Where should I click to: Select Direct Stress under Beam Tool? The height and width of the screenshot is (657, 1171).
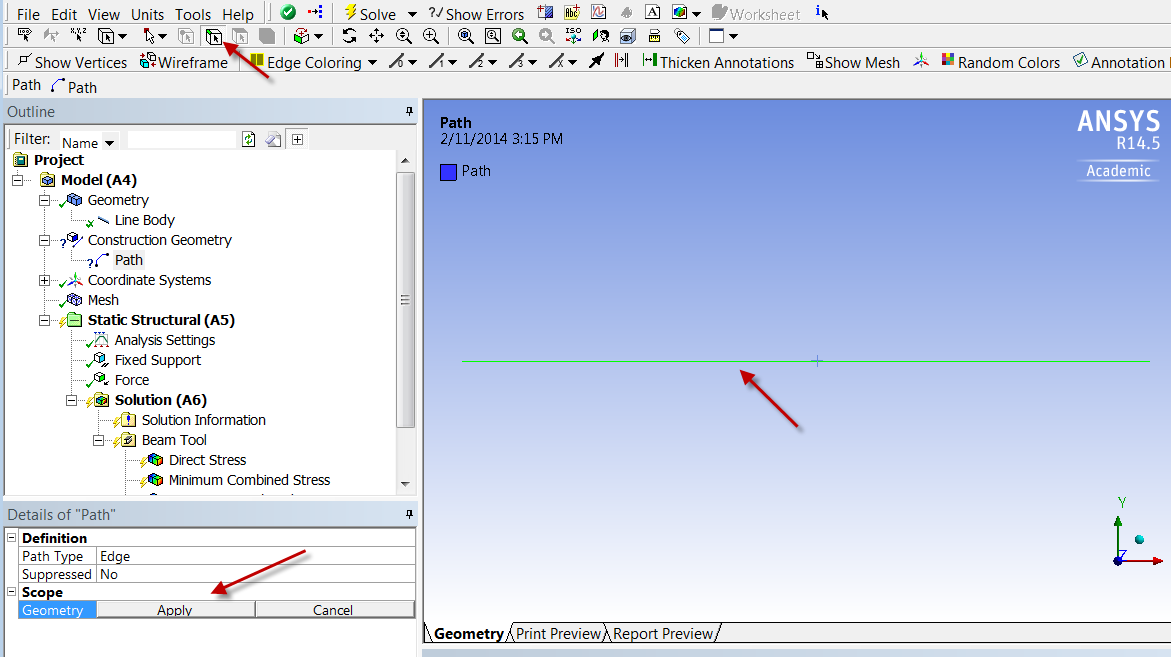click(207, 460)
